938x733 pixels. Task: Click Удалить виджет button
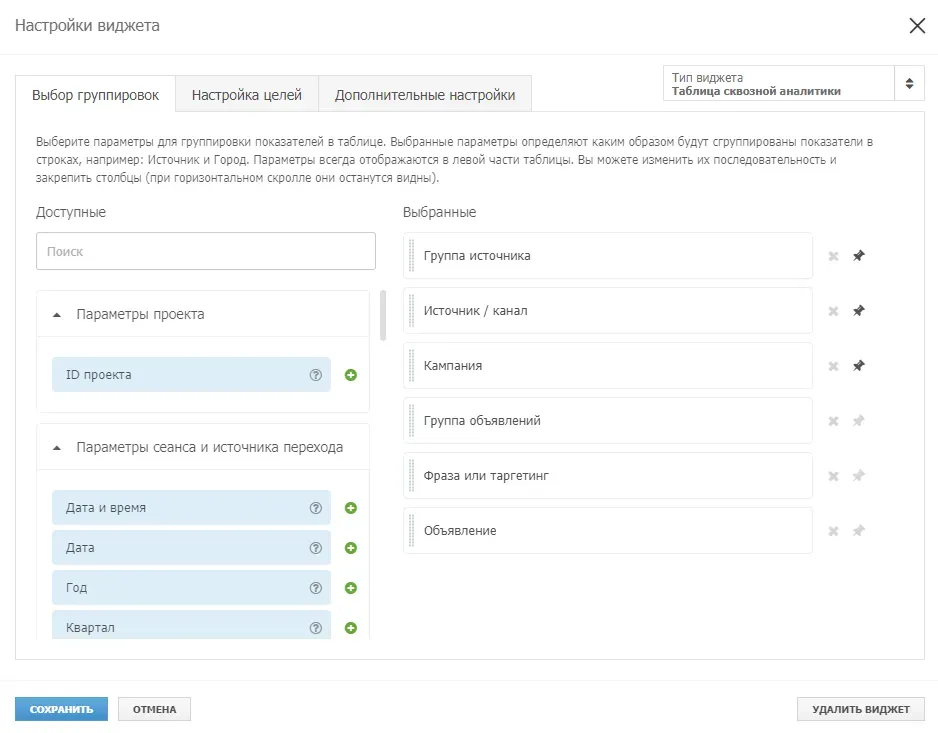point(861,709)
